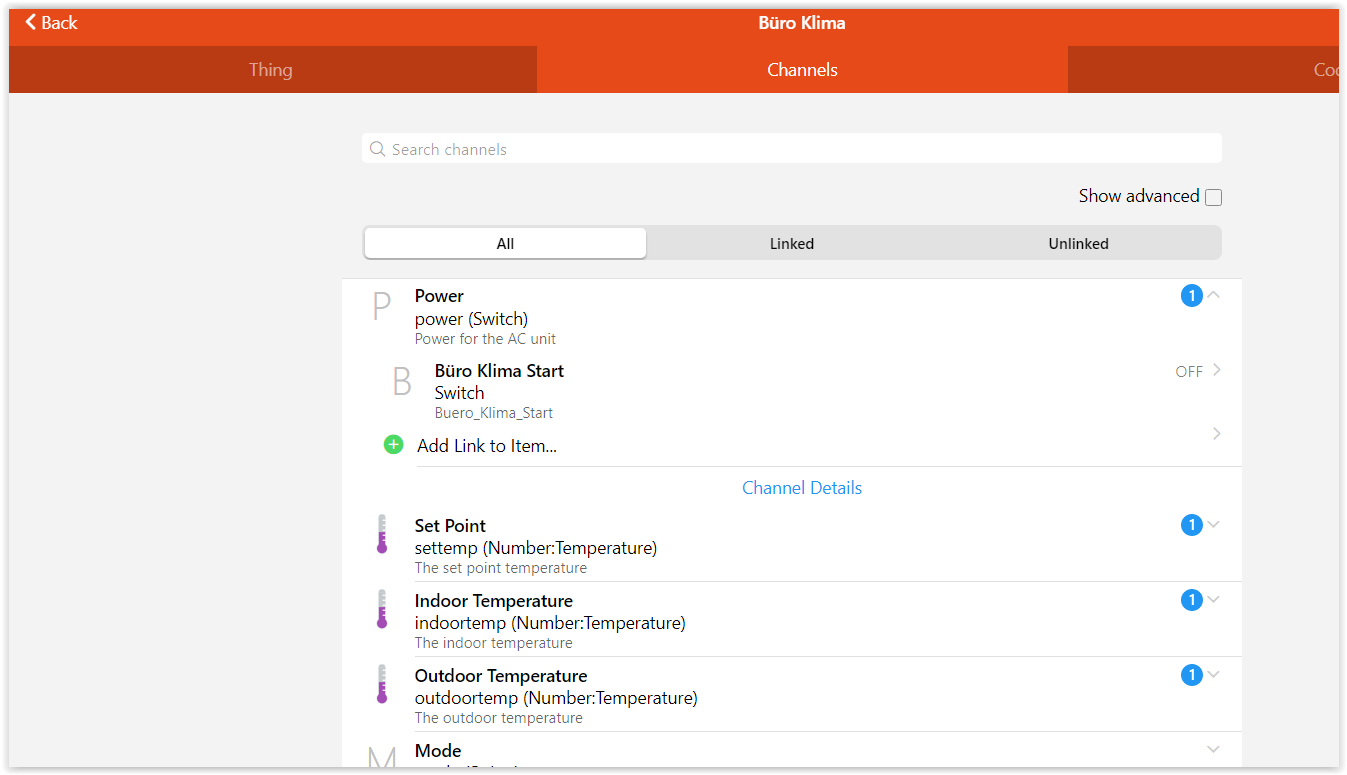The width and height of the screenshot is (1347, 775).
Task: Click the B icon of Büro Klima Start
Action: pyautogui.click(x=402, y=382)
